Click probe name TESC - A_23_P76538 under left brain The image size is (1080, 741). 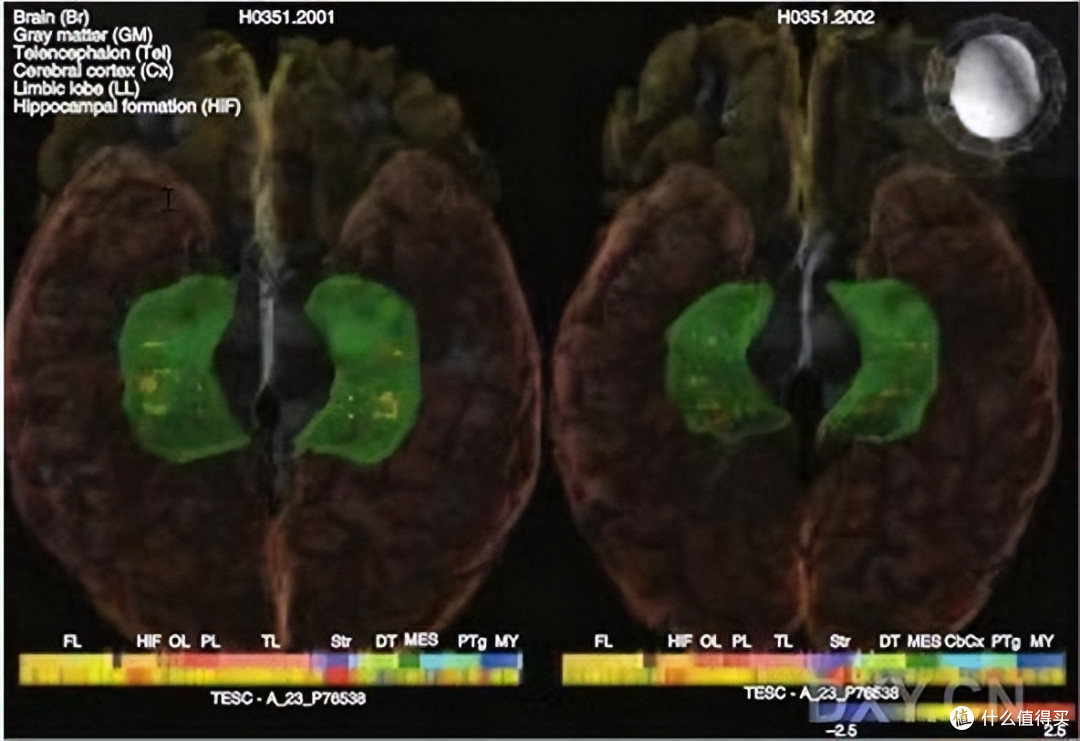[288, 698]
